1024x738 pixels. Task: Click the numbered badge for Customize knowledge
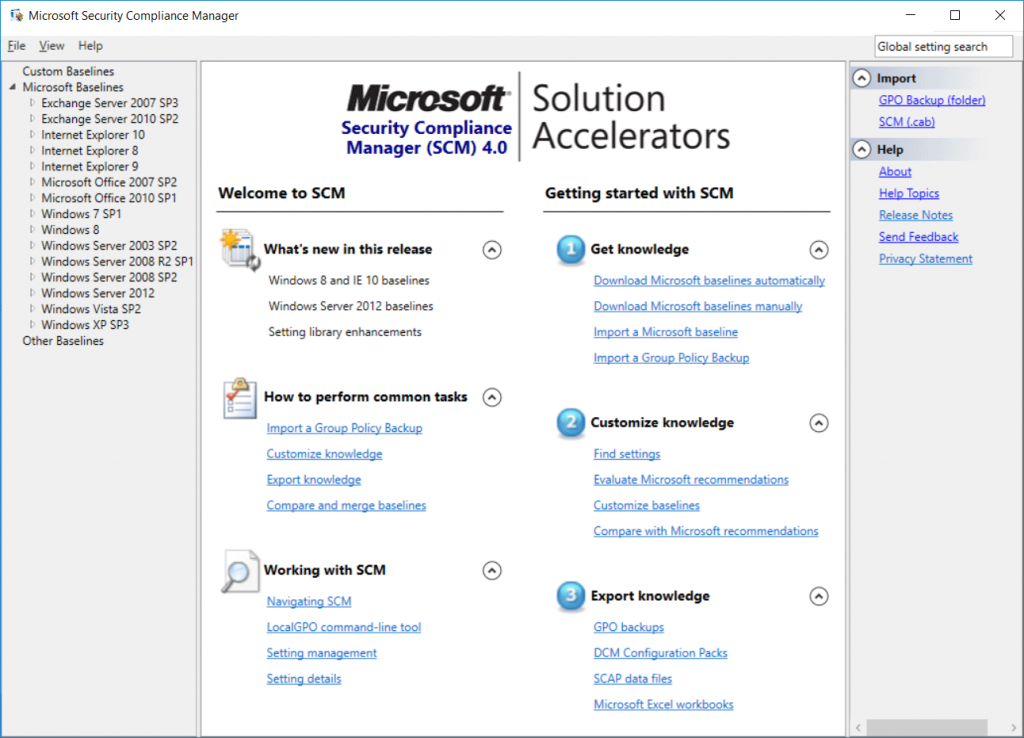coord(570,423)
